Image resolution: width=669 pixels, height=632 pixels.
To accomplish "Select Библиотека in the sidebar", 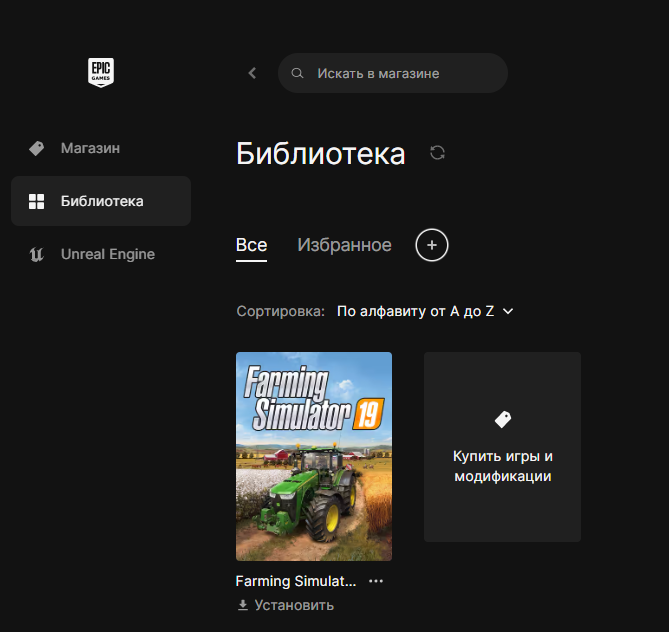I will [x=101, y=201].
